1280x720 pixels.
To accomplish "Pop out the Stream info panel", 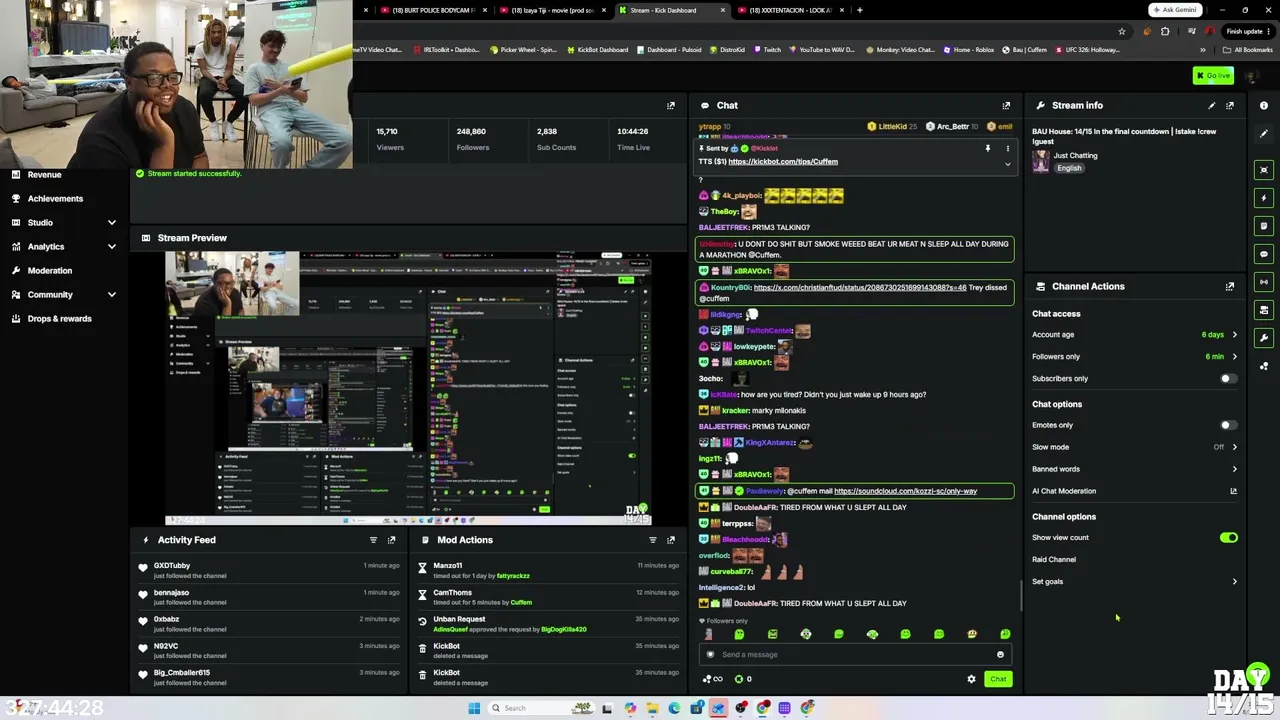I will tap(1230, 105).
